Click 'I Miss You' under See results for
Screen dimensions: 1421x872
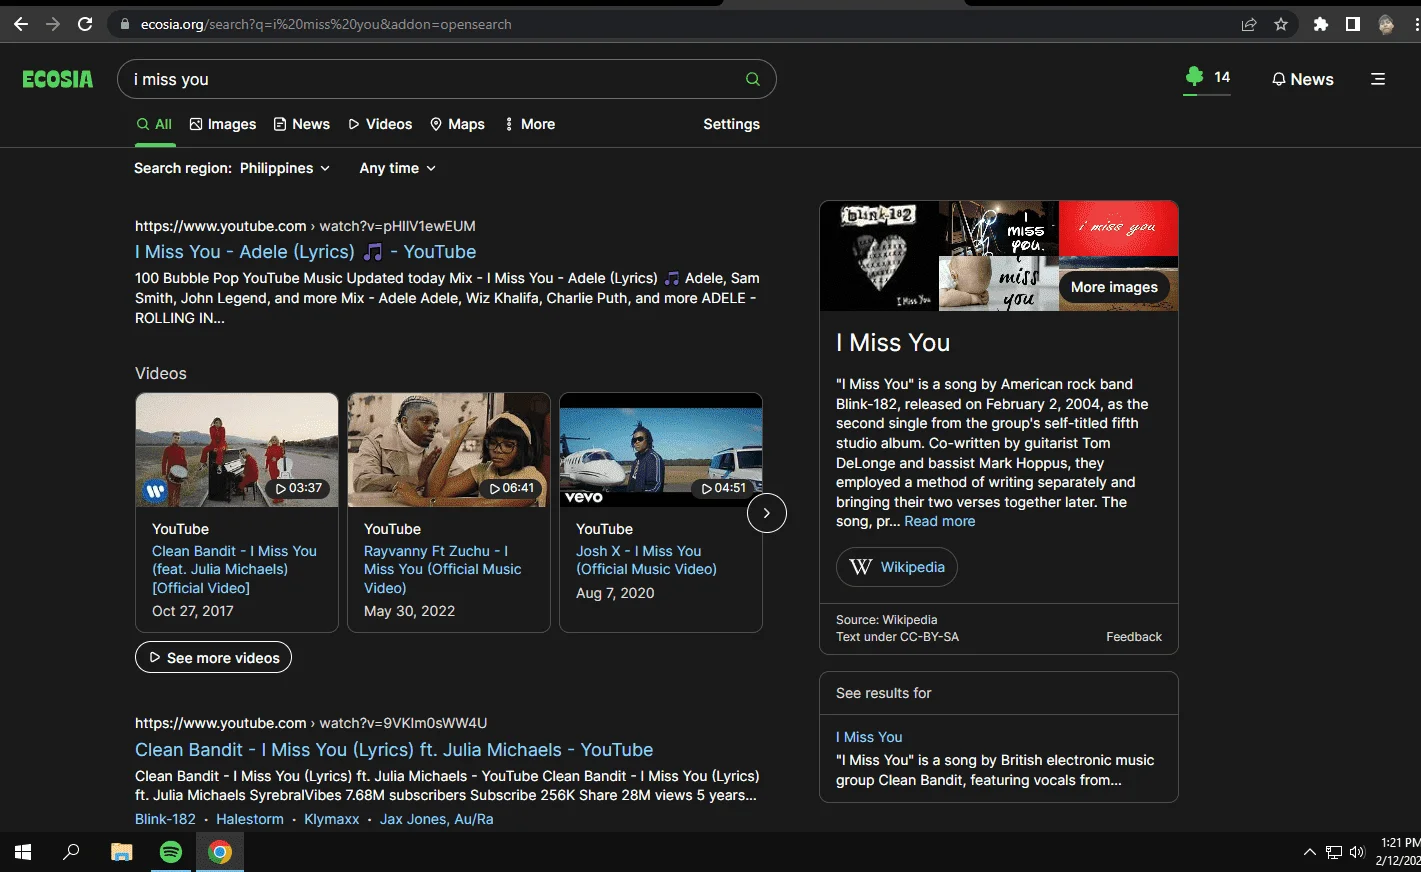click(869, 737)
